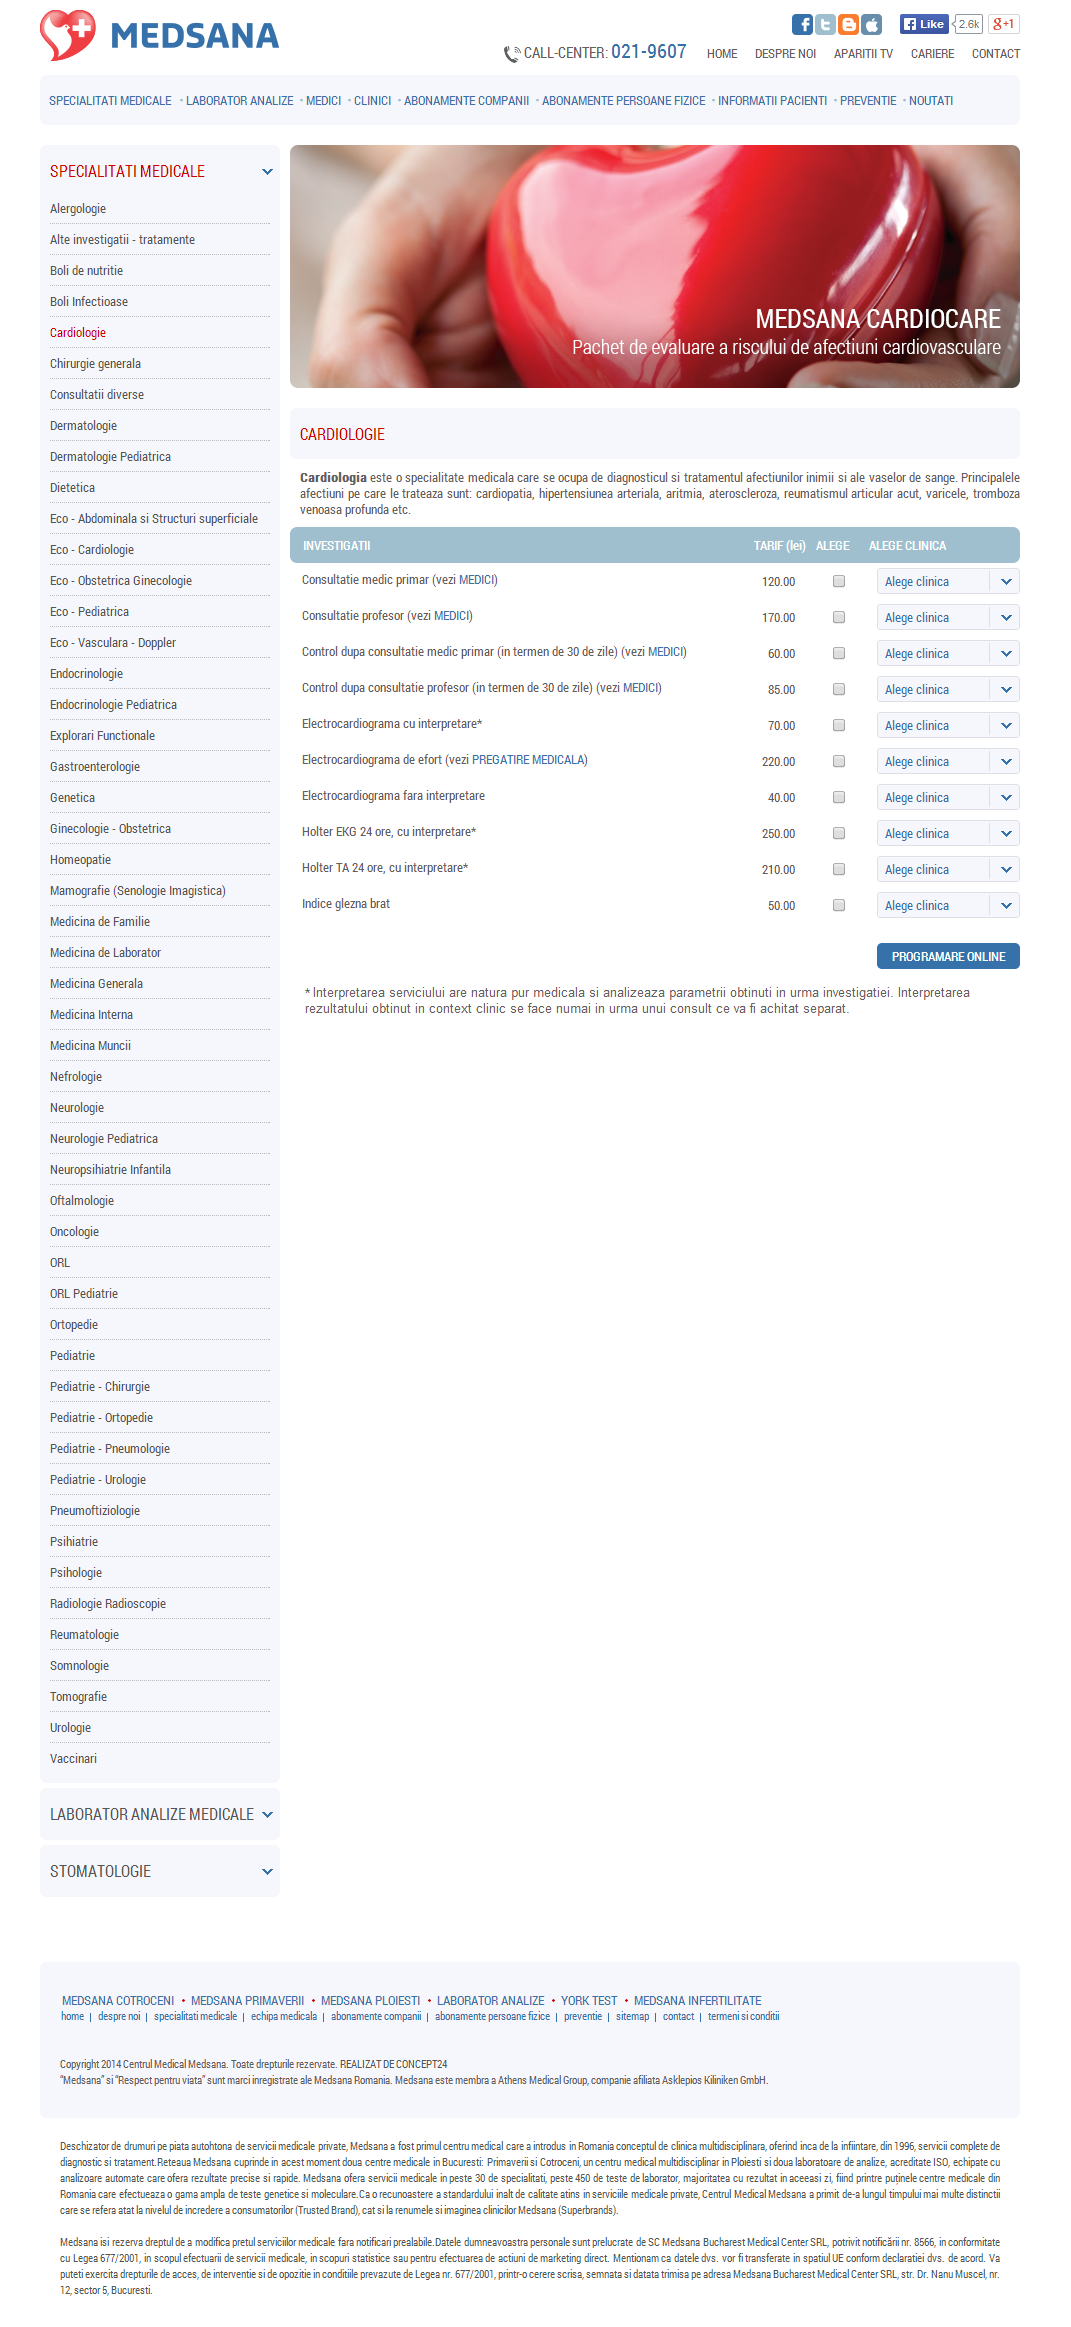
Task: Enable Electrocardiograma fara interpretare checkbox
Action: 839,797
